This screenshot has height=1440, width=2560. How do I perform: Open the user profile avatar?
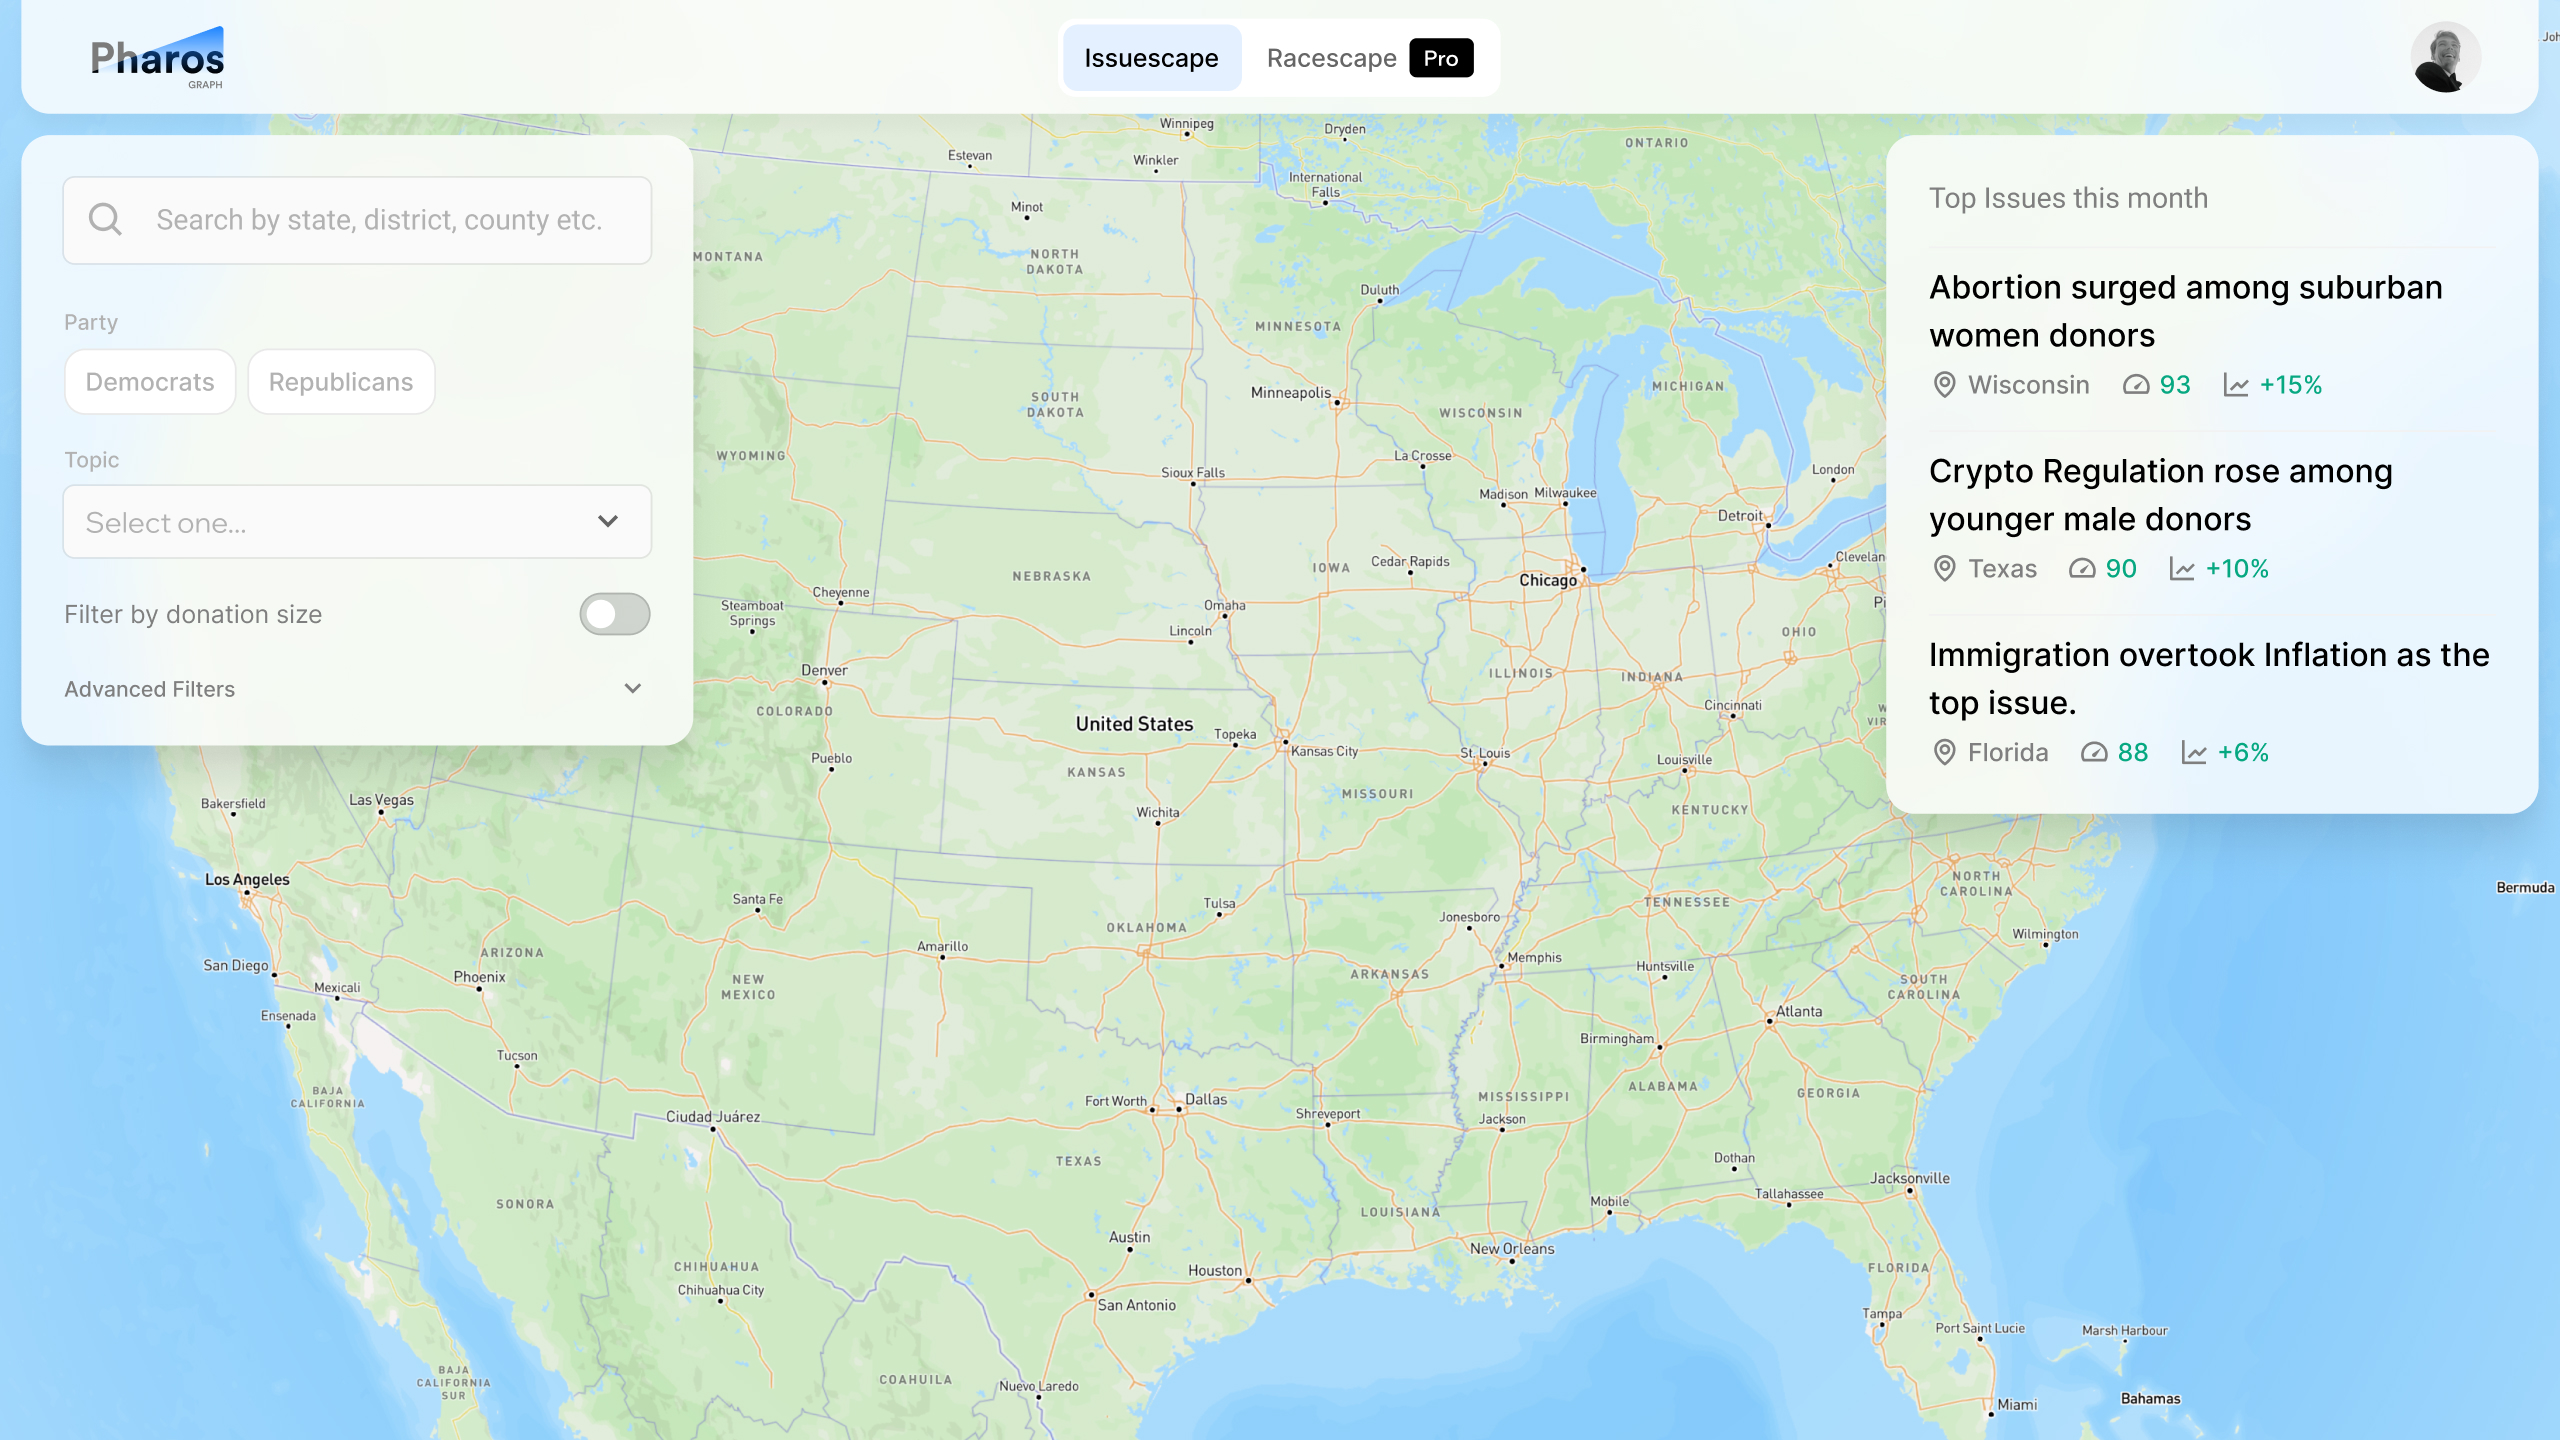2445,58
